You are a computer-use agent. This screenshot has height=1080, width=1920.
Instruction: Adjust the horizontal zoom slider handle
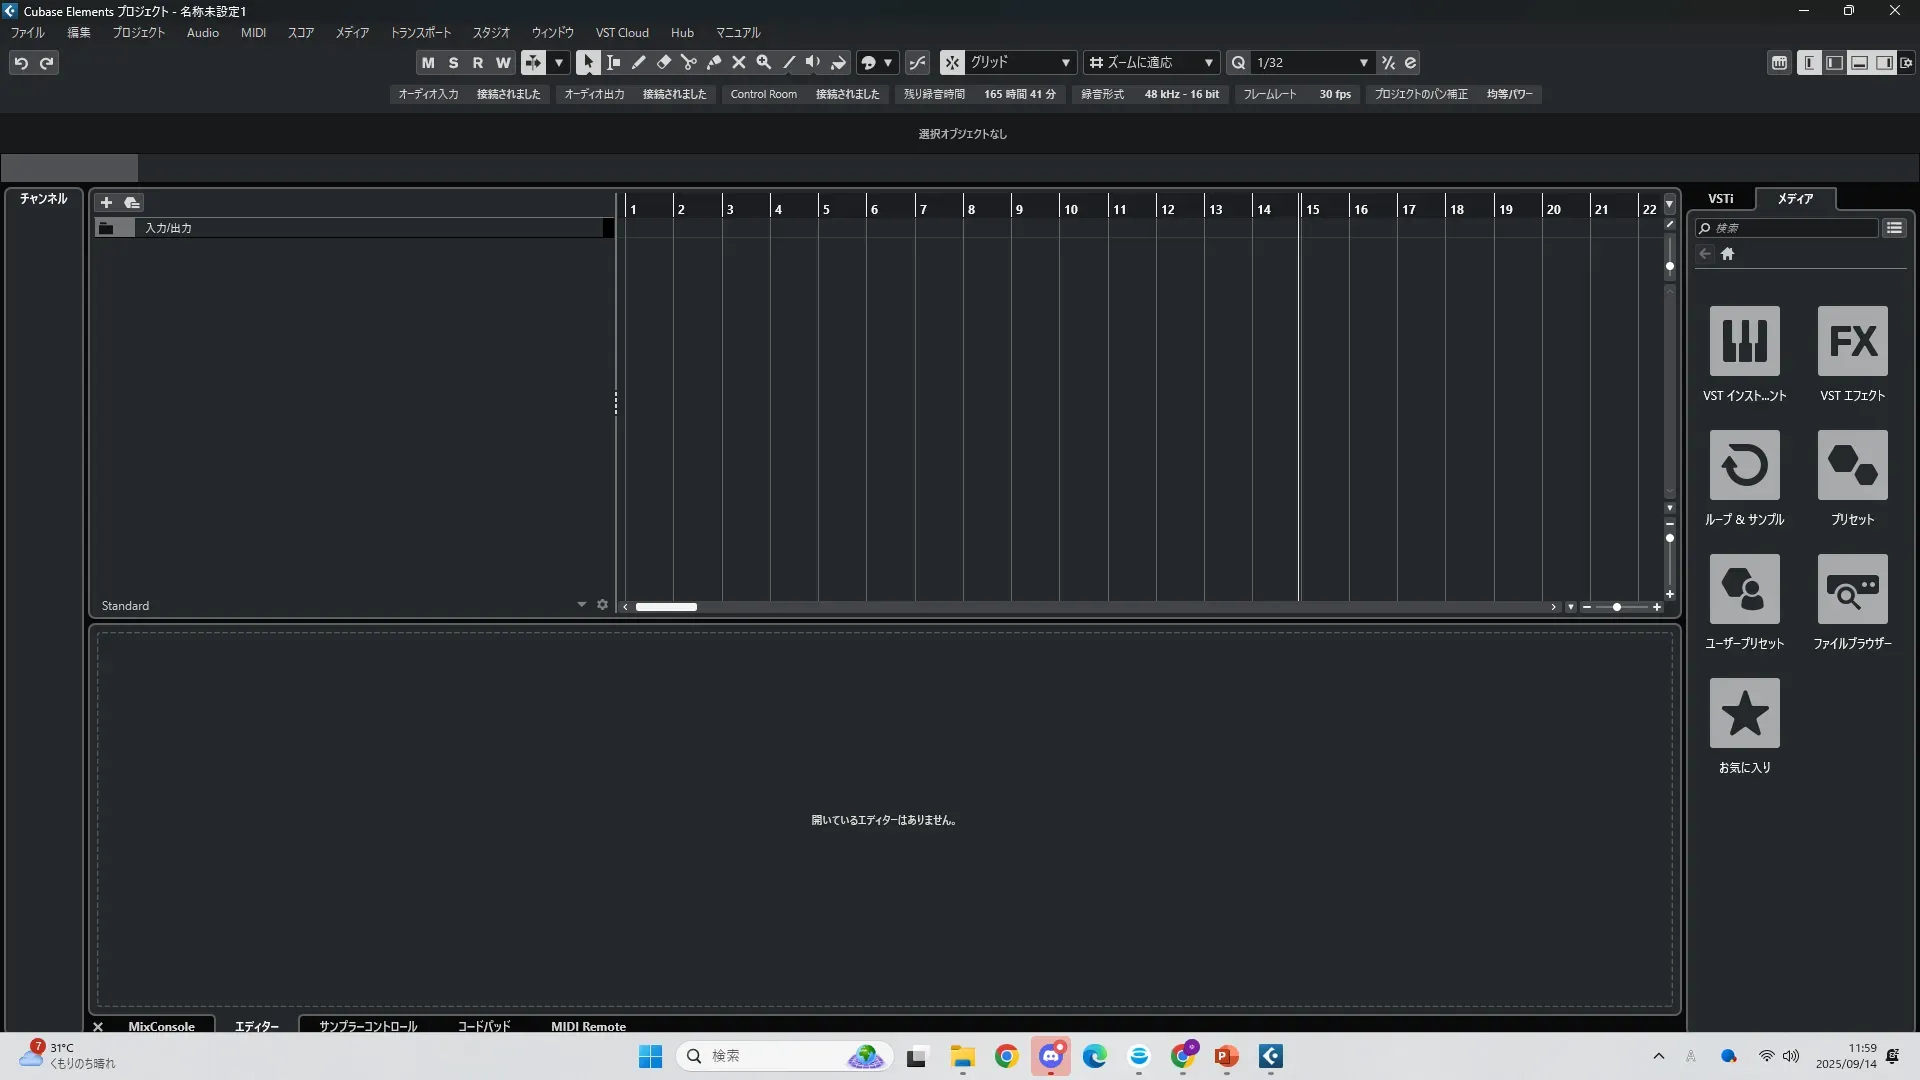(1617, 607)
